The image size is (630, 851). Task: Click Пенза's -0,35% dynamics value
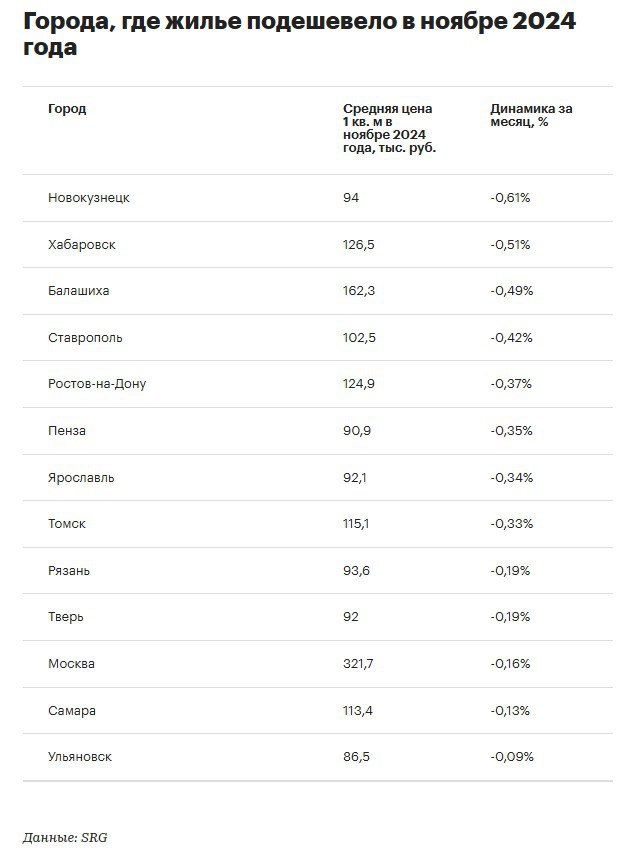pos(511,431)
